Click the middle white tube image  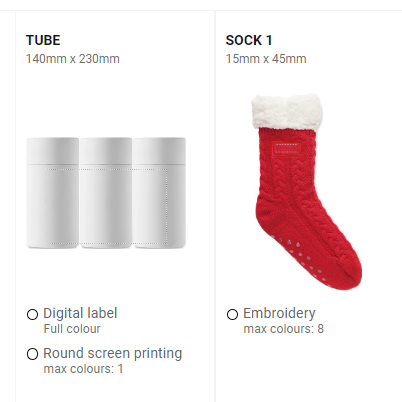pyautogui.click(x=106, y=193)
